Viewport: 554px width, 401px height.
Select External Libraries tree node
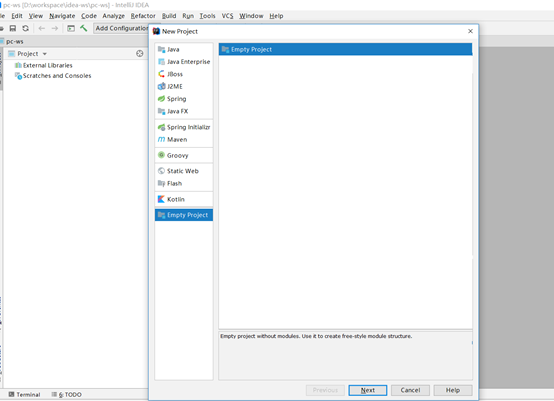coord(43,65)
